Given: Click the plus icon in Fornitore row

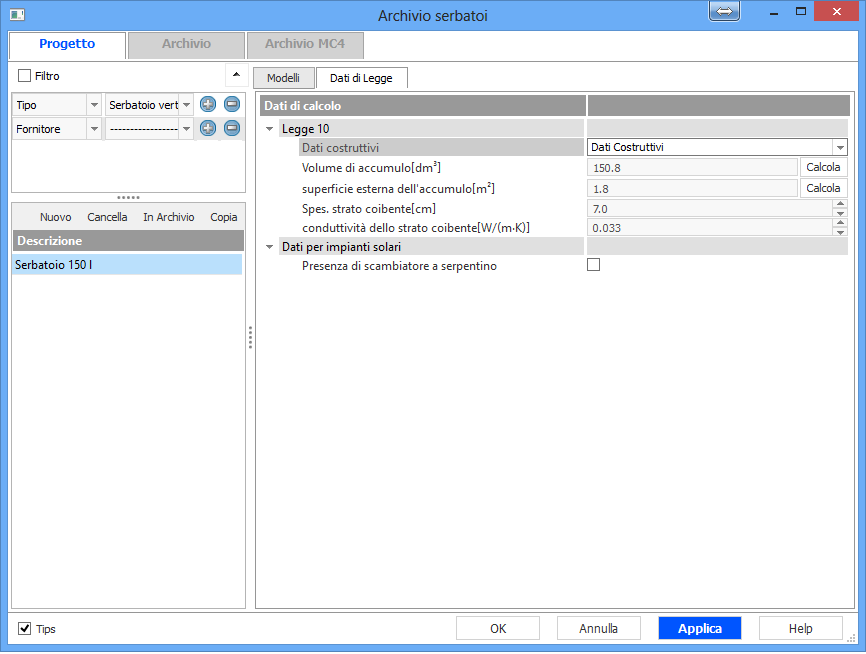Looking at the screenshot, I should click(x=208, y=128).
